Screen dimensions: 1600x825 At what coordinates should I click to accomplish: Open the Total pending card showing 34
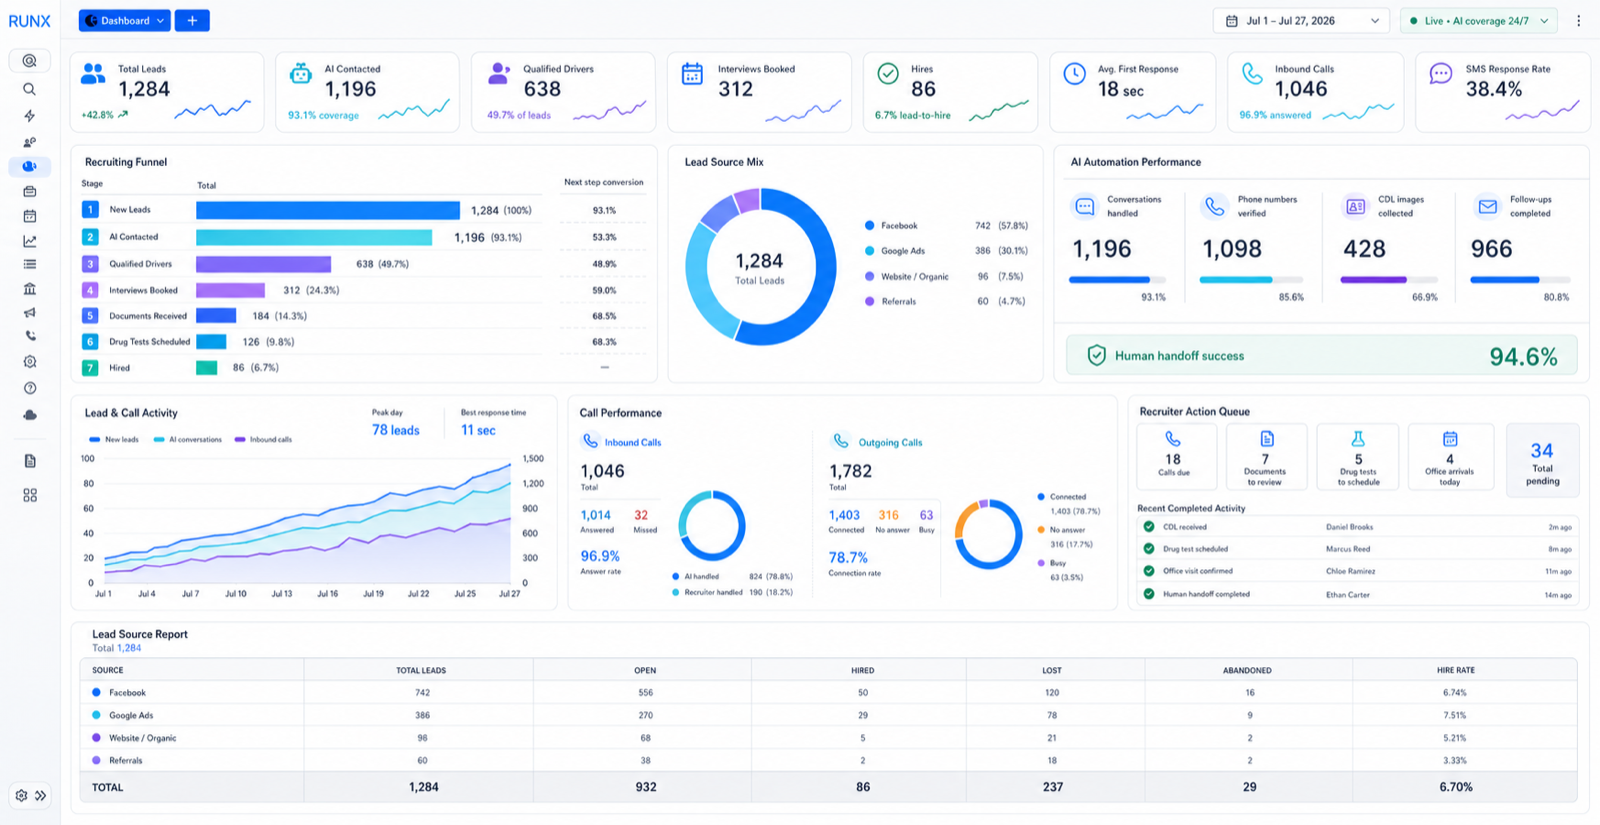click(x=1542, y=460)
